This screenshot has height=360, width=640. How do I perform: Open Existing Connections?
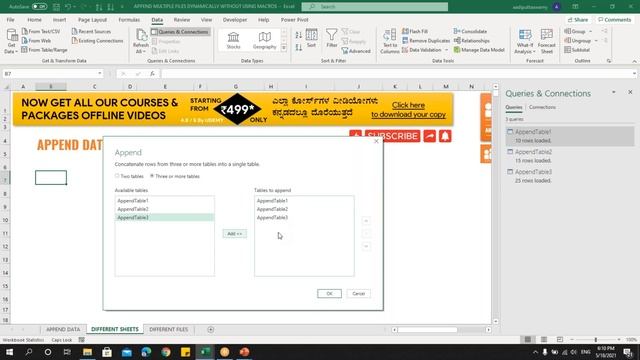tap(98, 41)
